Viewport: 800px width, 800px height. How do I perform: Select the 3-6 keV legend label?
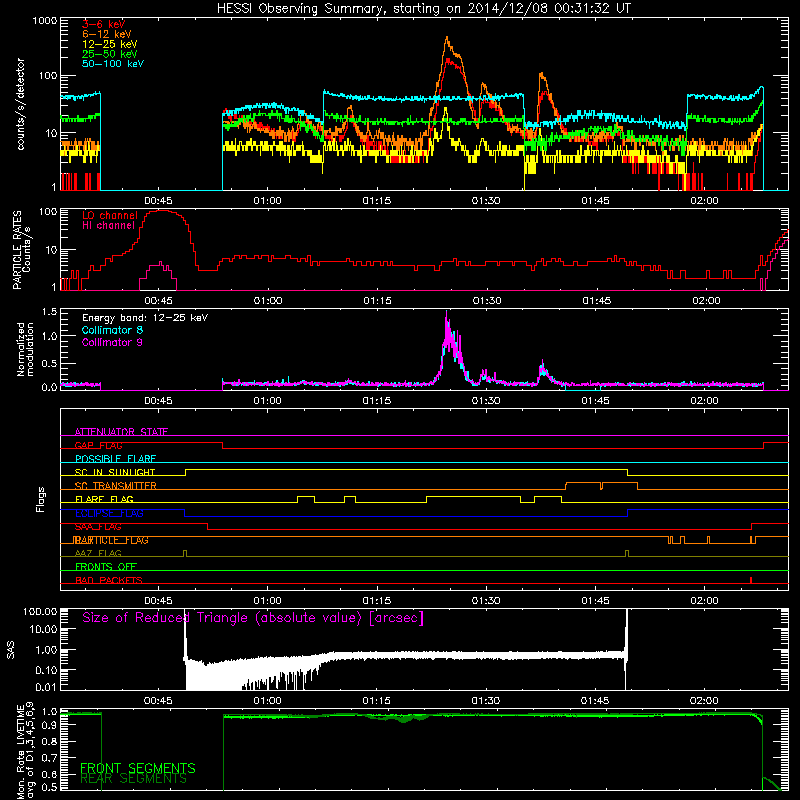point(103,24)
